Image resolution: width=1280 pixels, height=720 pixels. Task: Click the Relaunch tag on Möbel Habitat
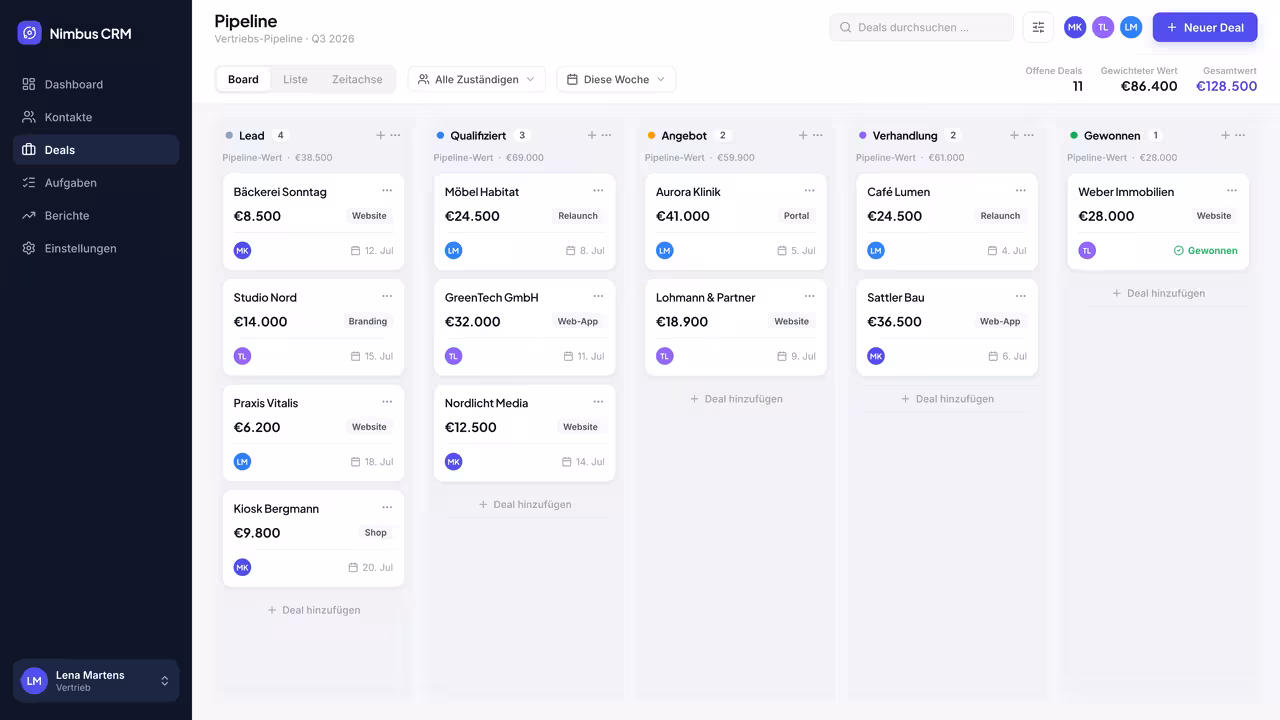pos(578,216)
